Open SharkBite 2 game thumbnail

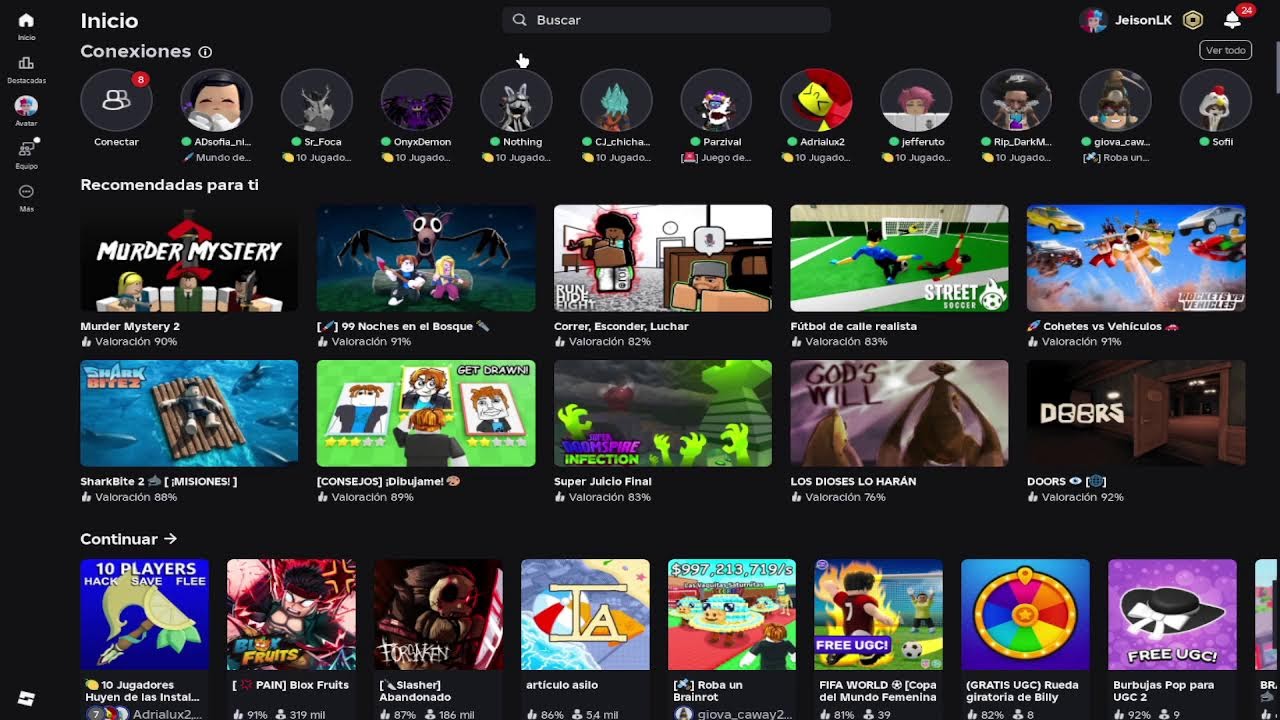click(189, 413)
